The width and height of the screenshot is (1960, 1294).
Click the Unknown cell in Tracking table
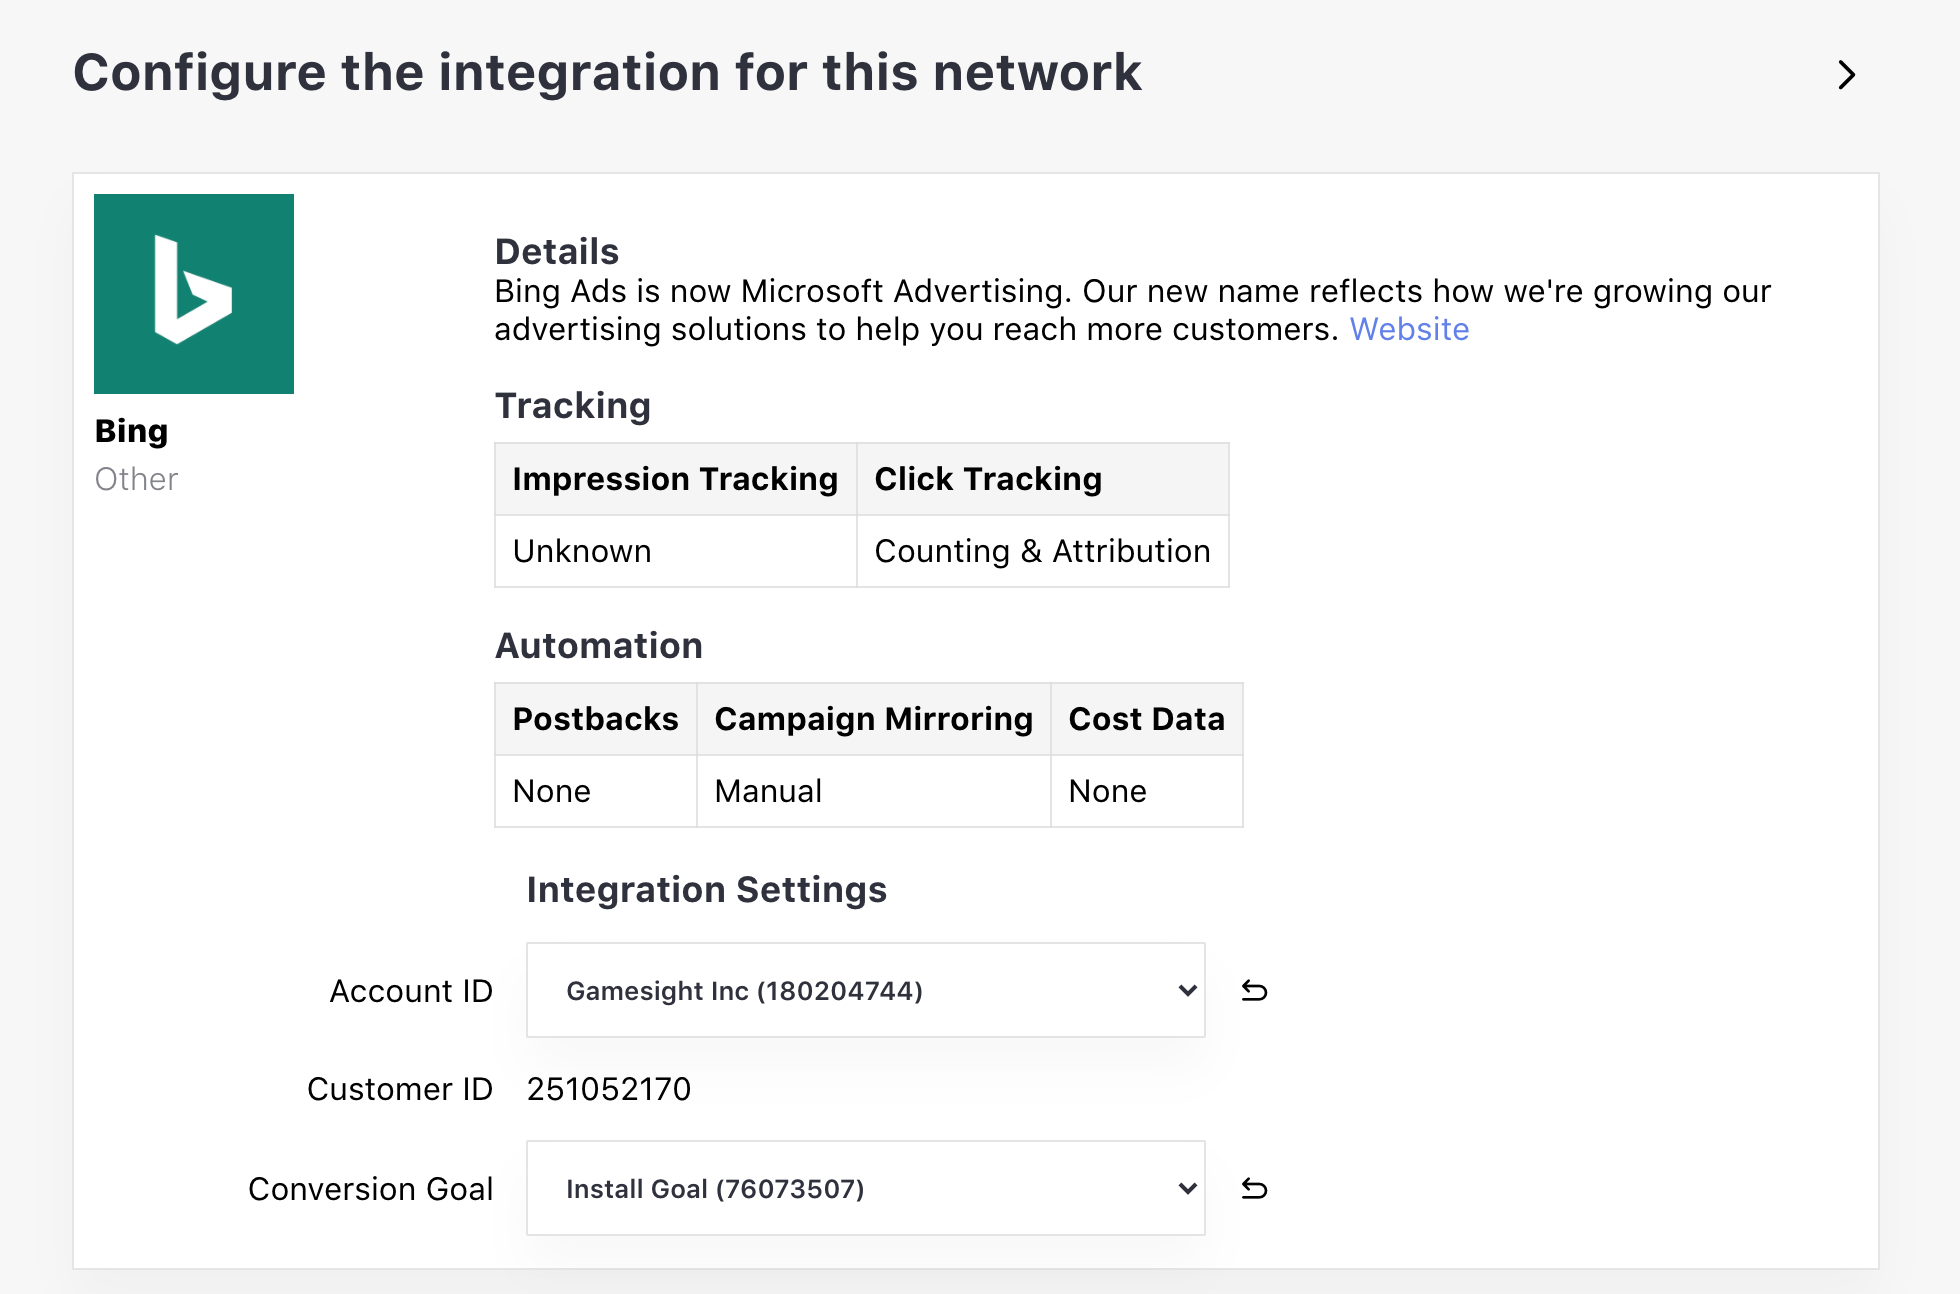(x=676, y=551)
